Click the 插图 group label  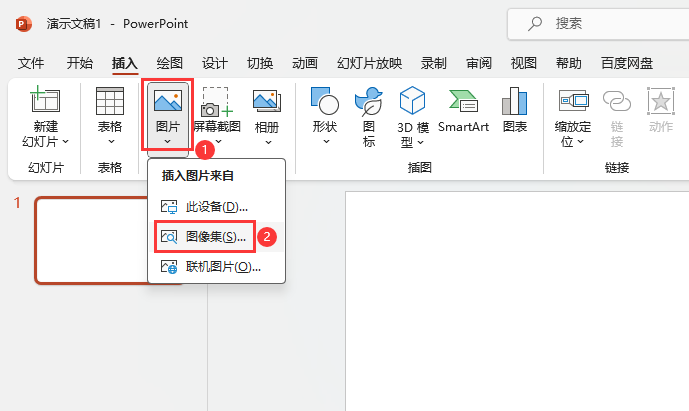coord(420,167)
